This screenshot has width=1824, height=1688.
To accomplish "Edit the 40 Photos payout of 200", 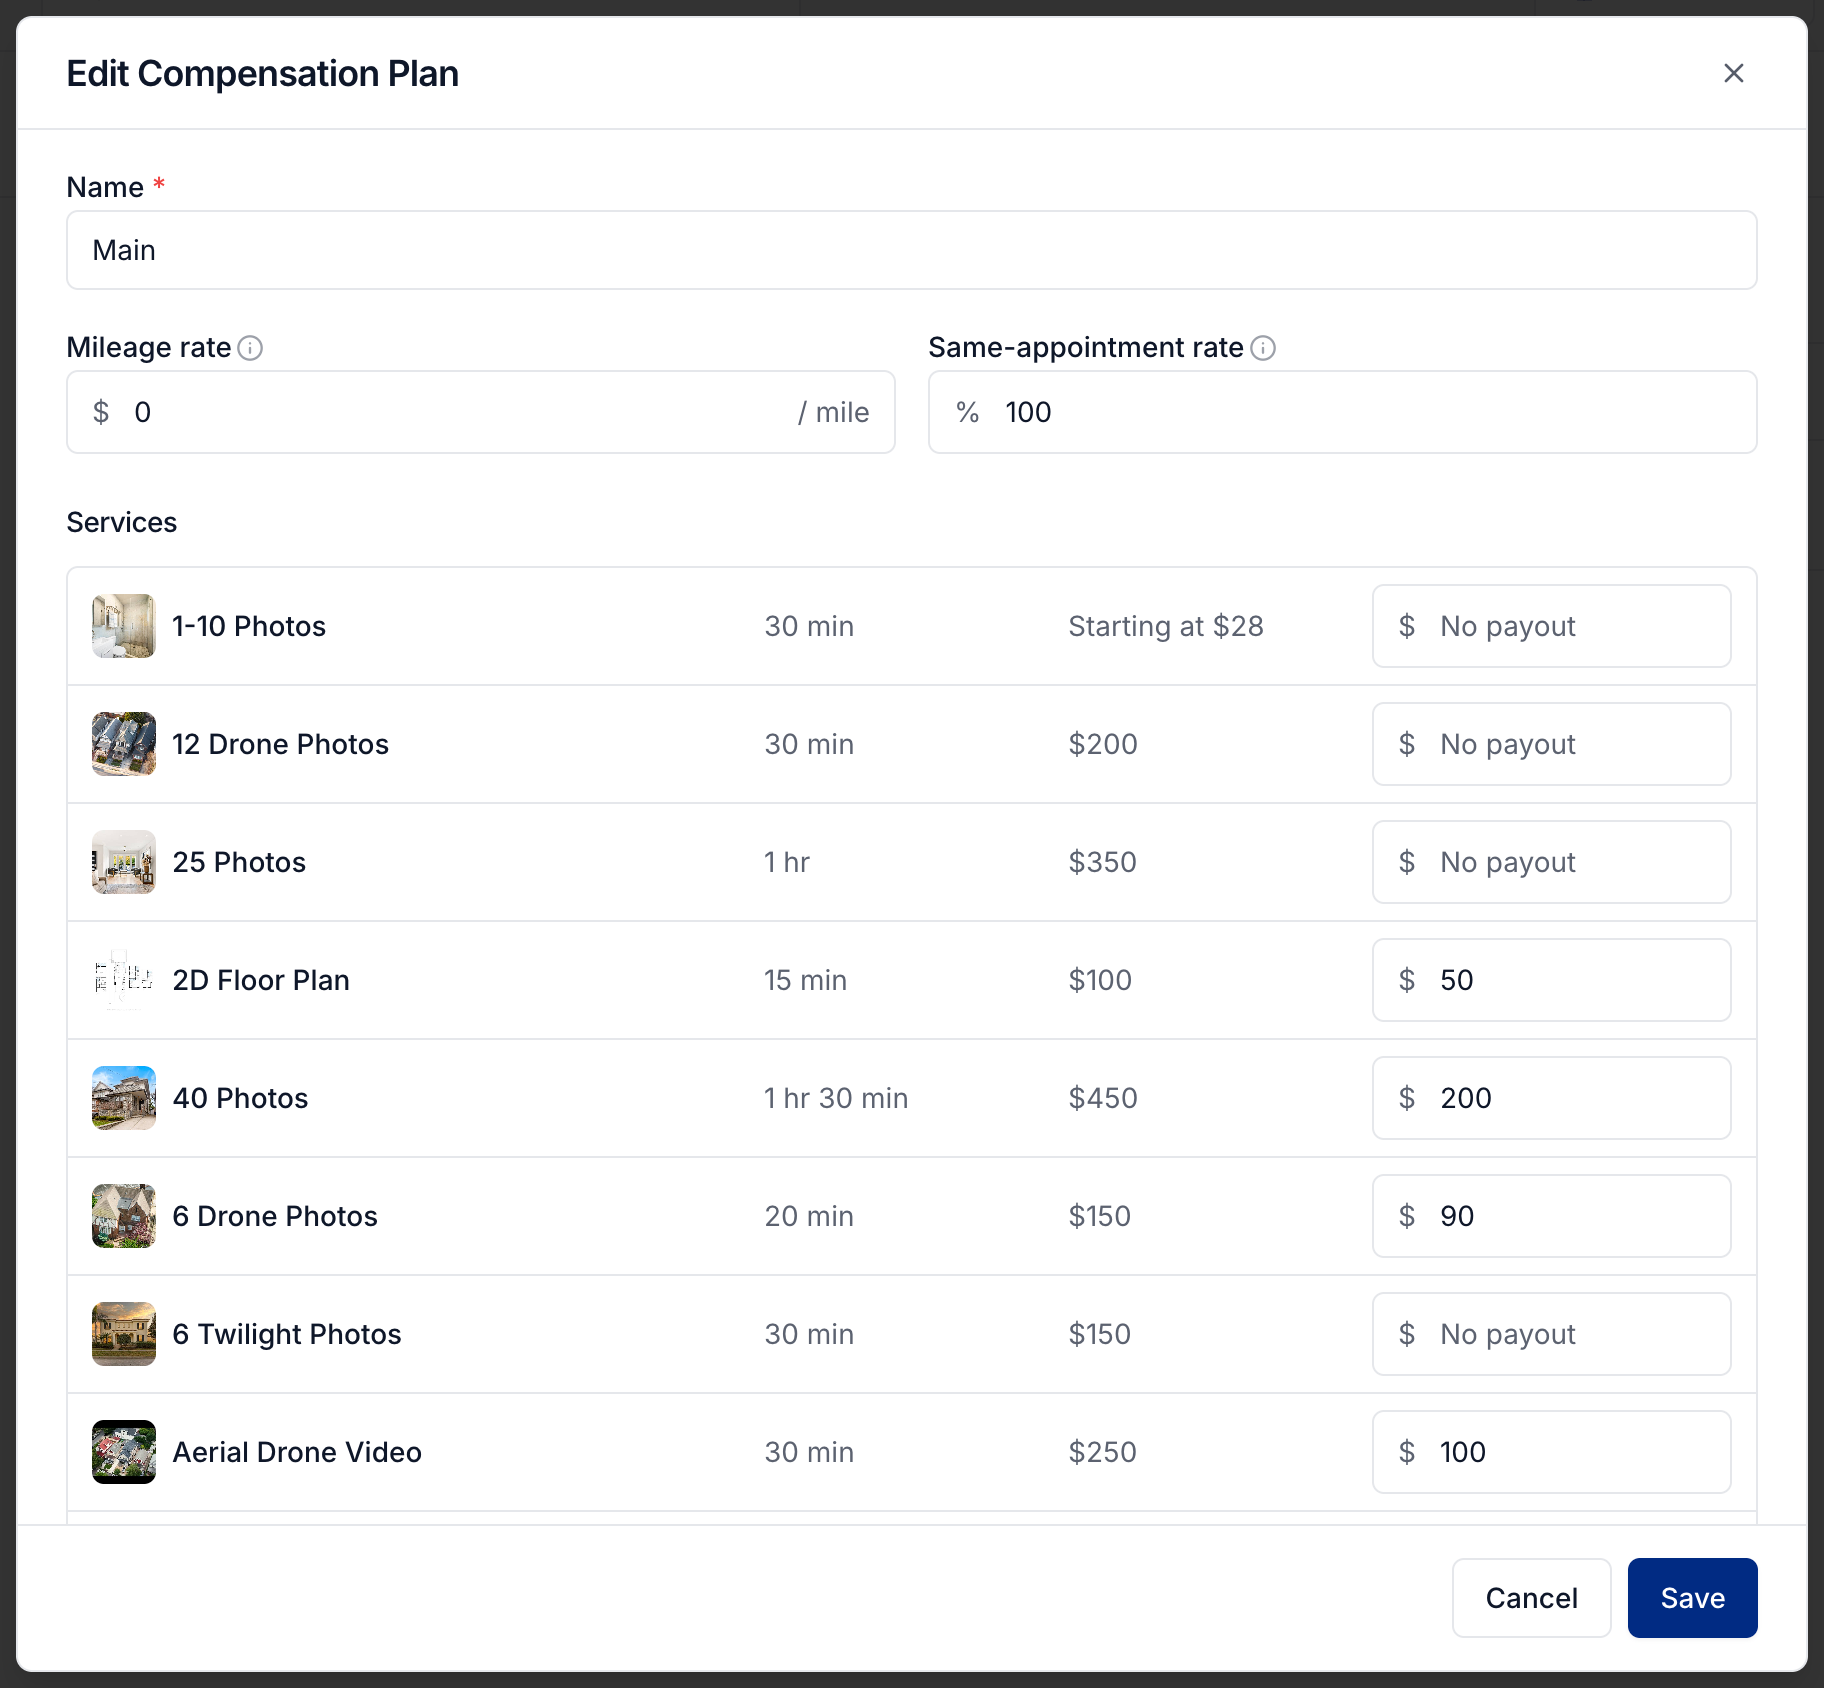I will click(x=1552, y=1098).
